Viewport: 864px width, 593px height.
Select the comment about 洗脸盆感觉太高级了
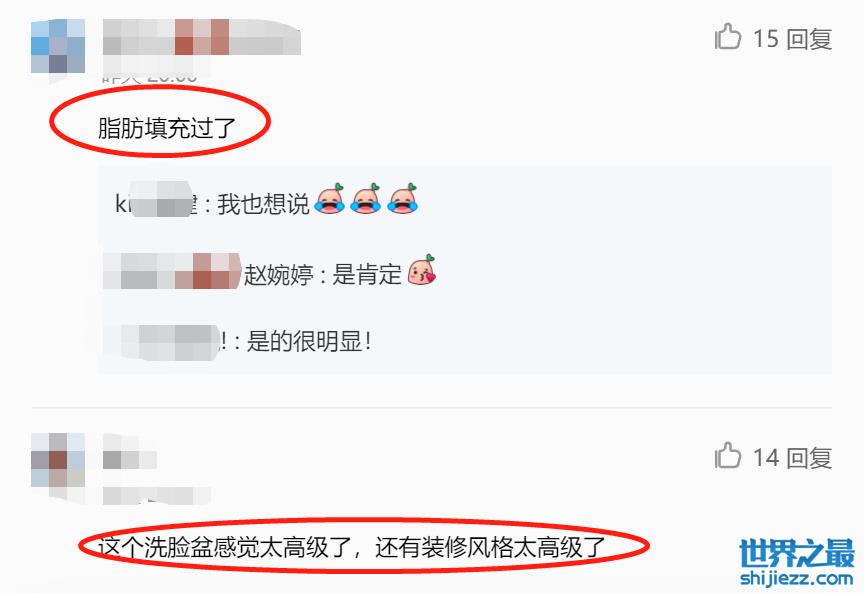pyautogui.click(x=353, y=547)
